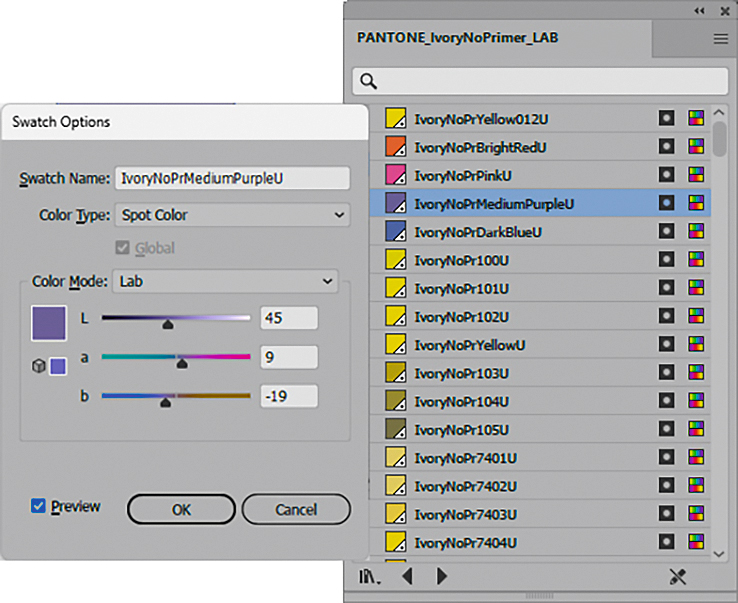Select the IvoryNoPr100U swatch name
Viewport: 738px width, 603px height.
pyautogui.click(x=461, y=260)
